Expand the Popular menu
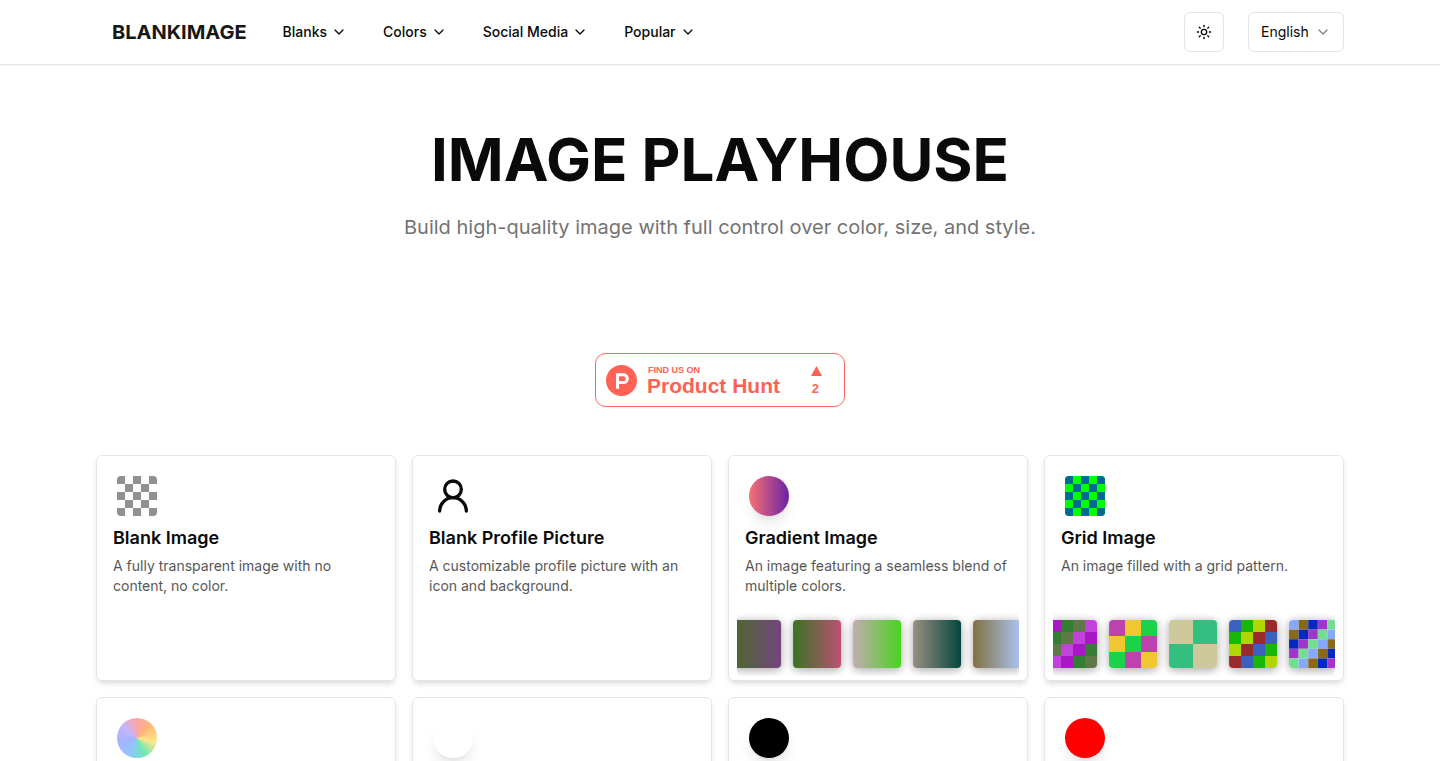The image size is (1440, 761). [x=658, y=32]
